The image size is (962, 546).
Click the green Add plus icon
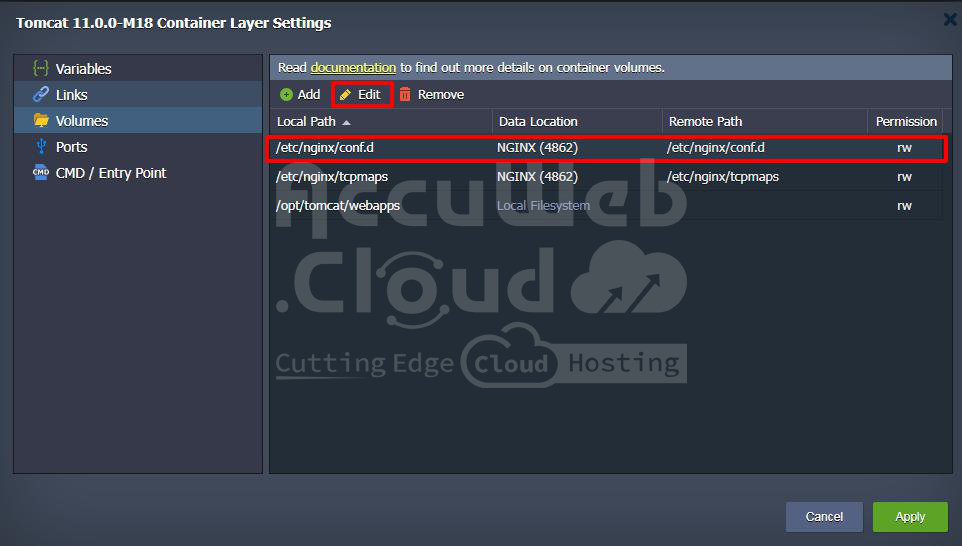[x=286, y=94]
